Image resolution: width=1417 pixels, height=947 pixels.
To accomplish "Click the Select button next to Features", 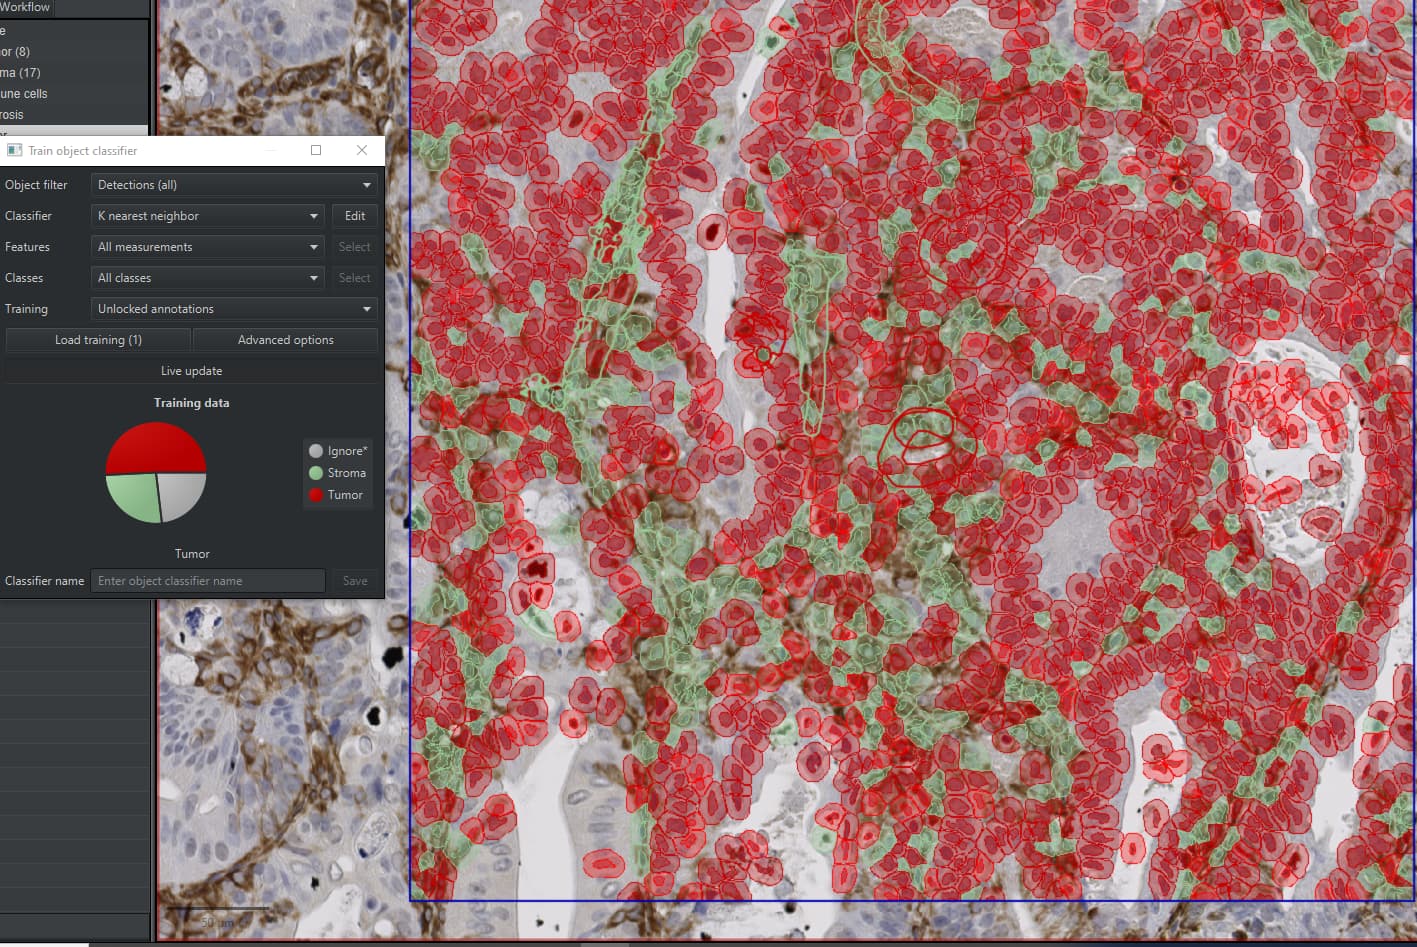I will [355, 247].
